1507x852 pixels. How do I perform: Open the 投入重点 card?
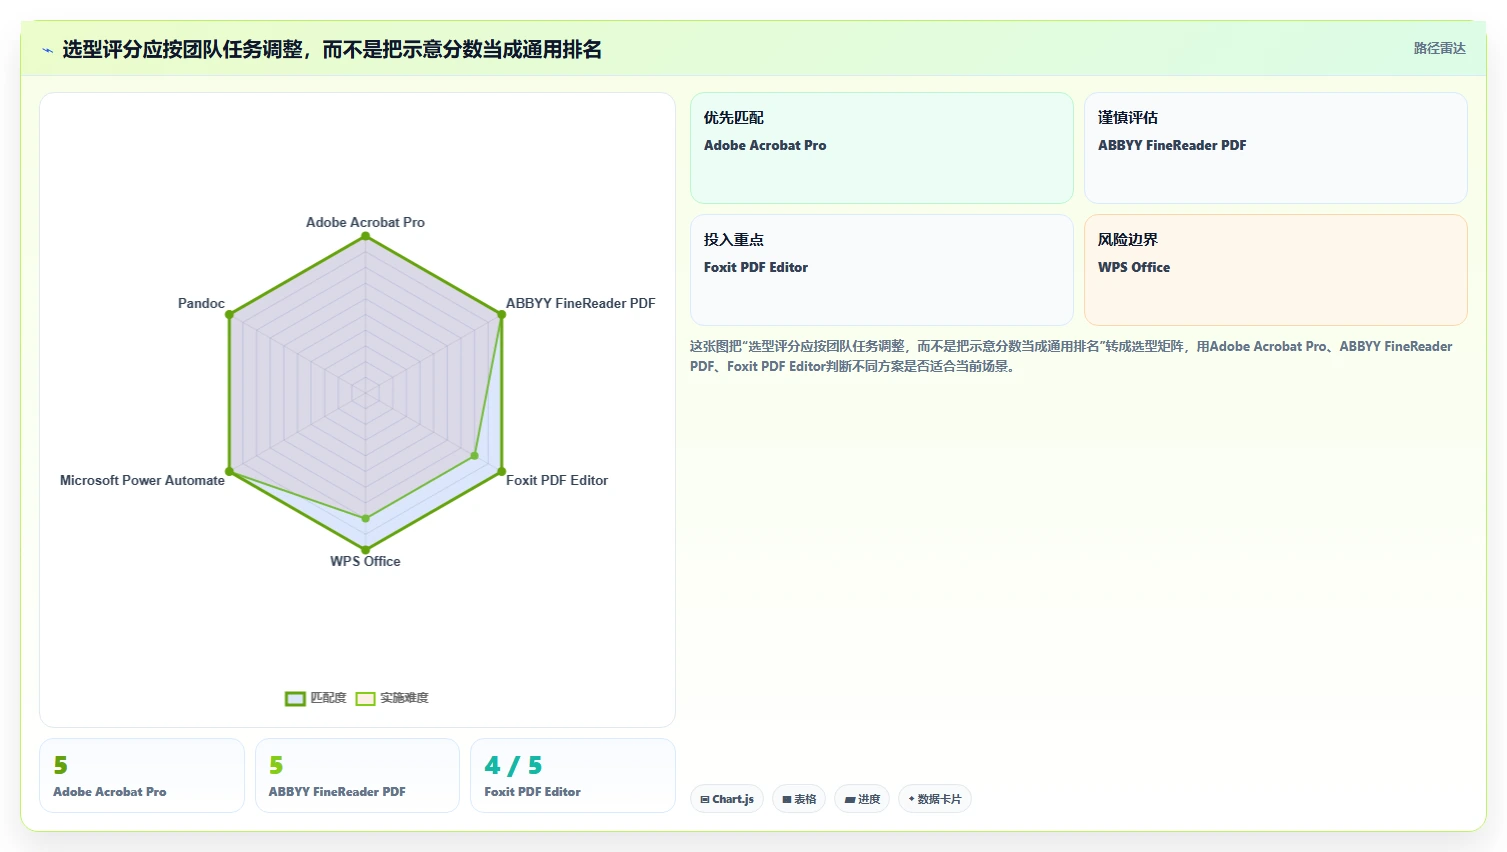(x=881, y=270)
